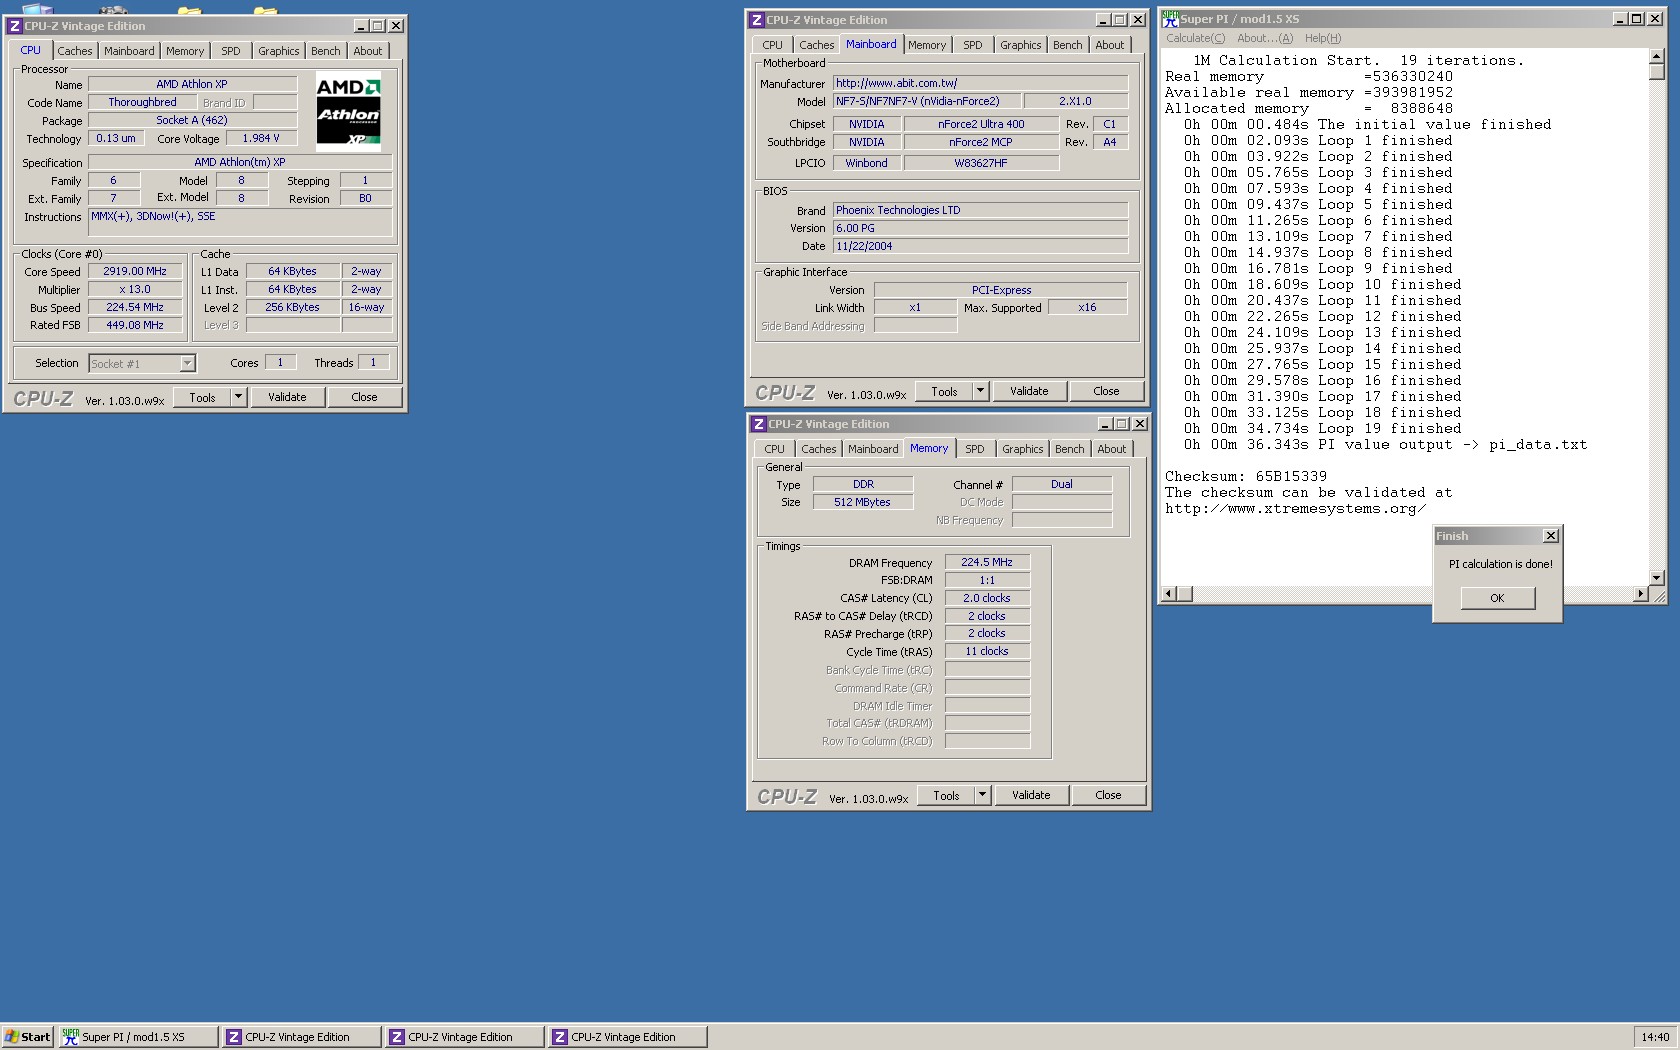Click the Close button in the Mainboard window
1680x1050 pixels.
(1106, 391)
